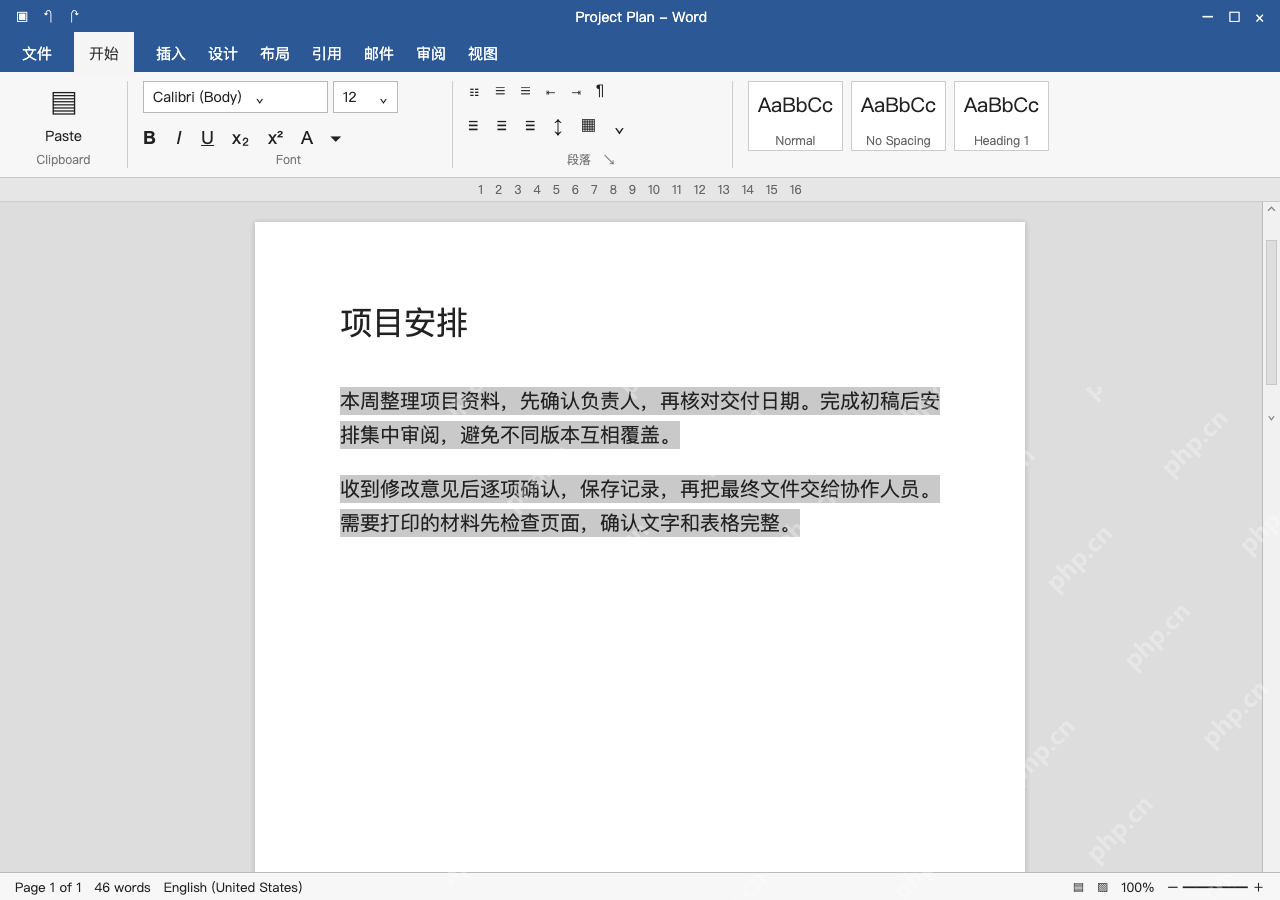Switch to the 布局 tab
This screenshot has width=1280, height=900.
275,54
